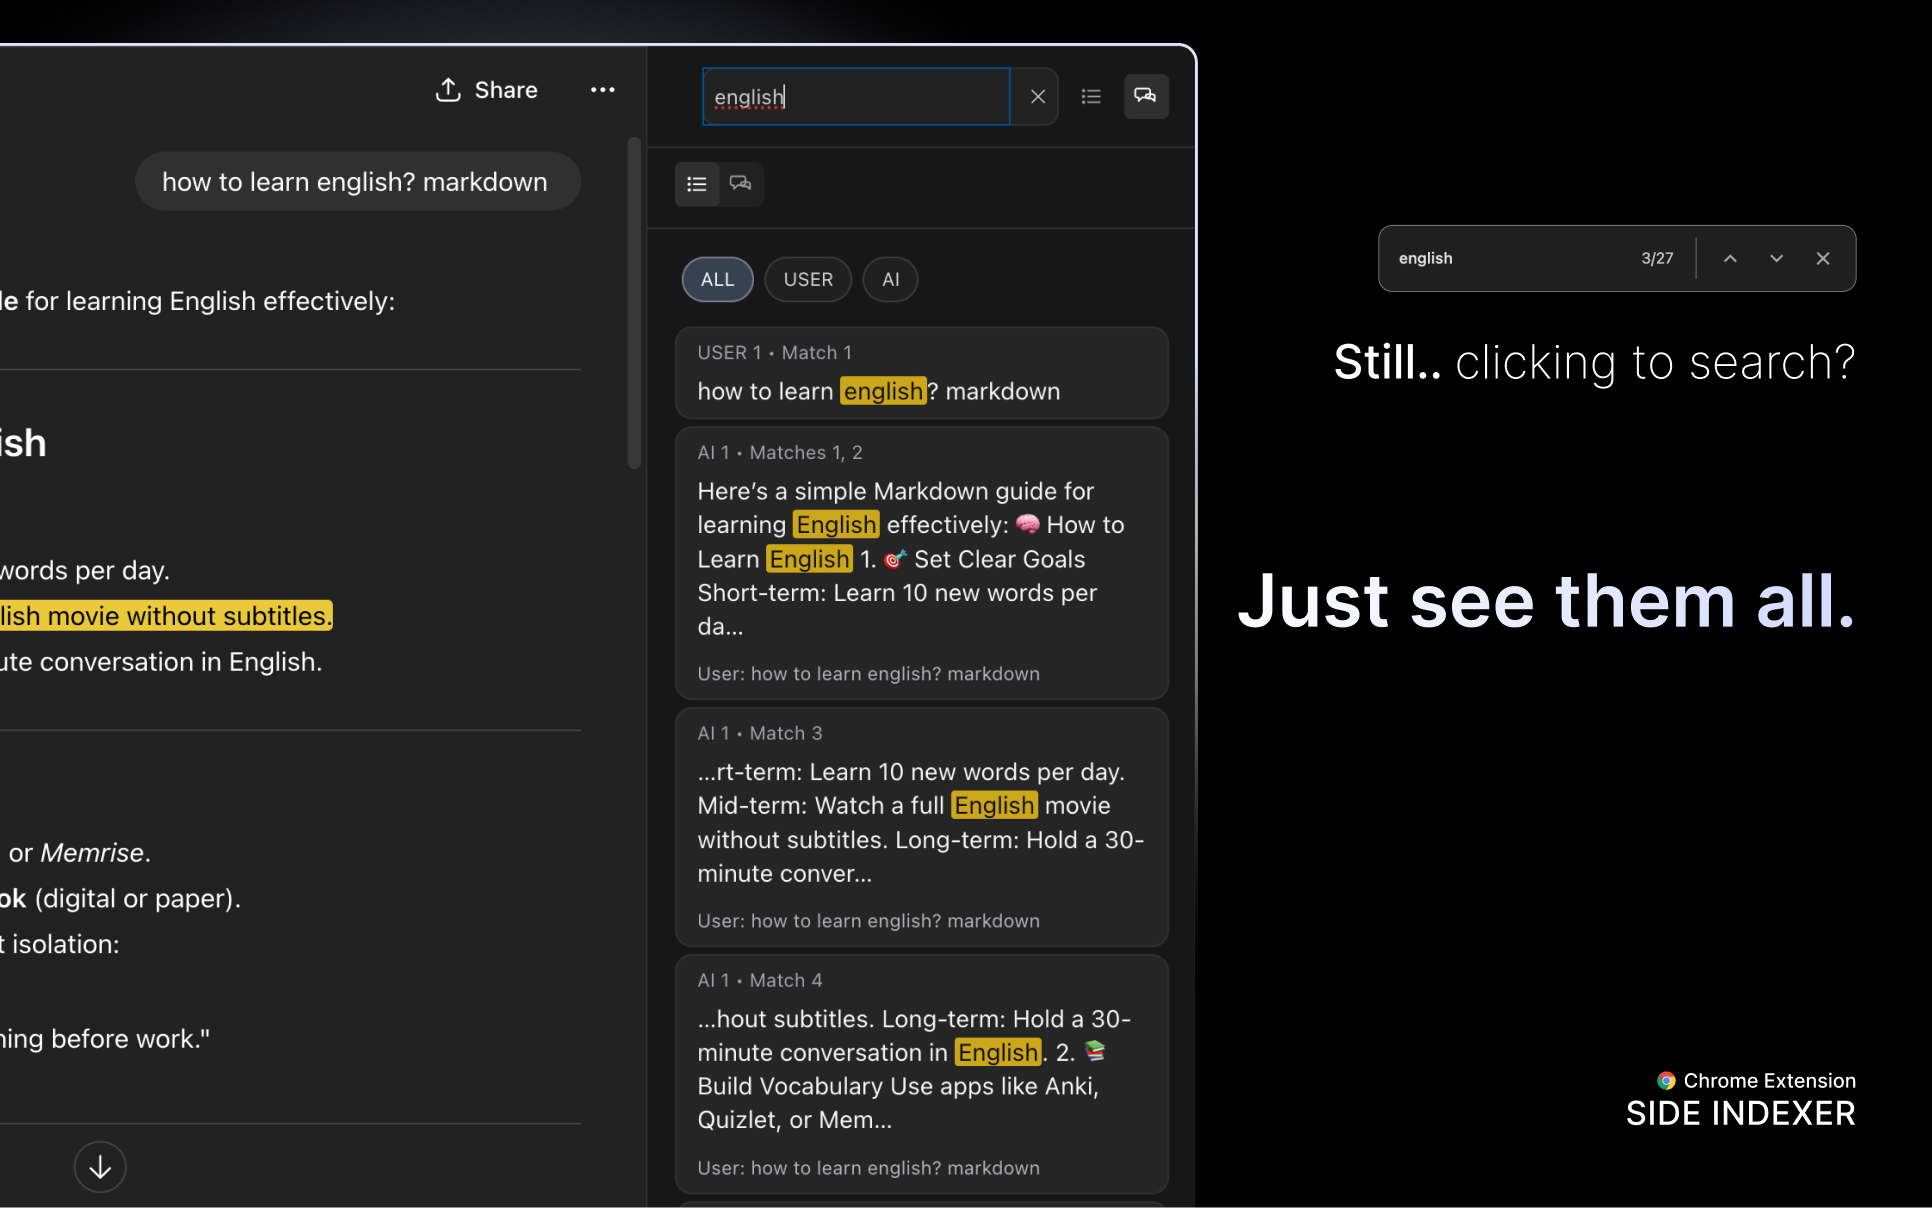Jump to next match with the down chevron
The width and height of the screenshot is (1932, 1208).
click(x=1775, y=258)
